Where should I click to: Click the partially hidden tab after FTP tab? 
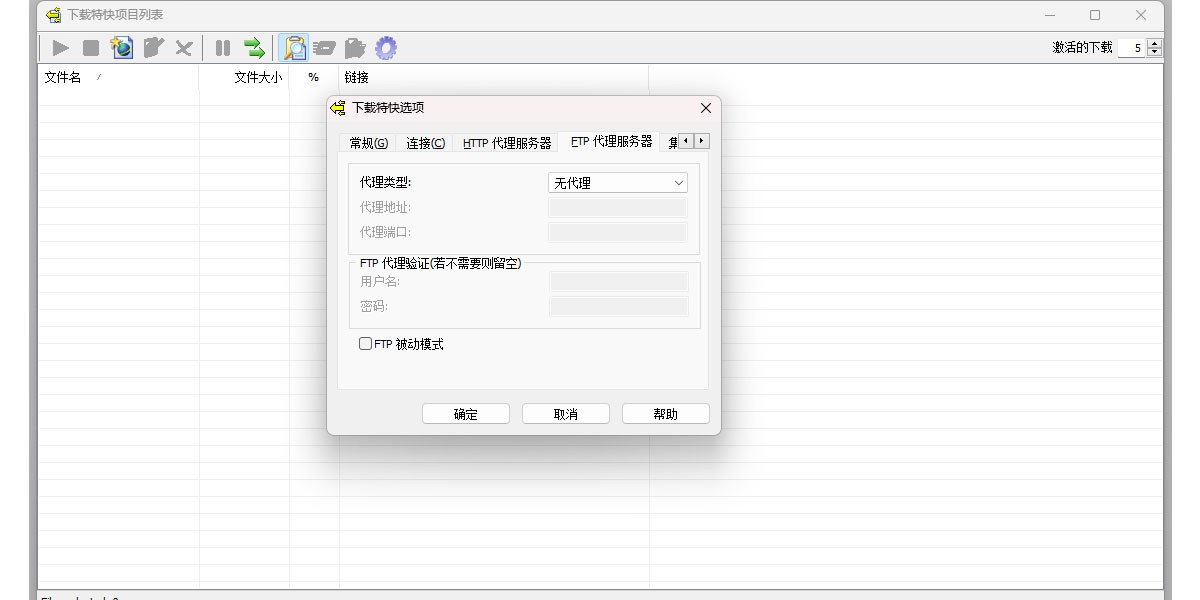(672, 142)
